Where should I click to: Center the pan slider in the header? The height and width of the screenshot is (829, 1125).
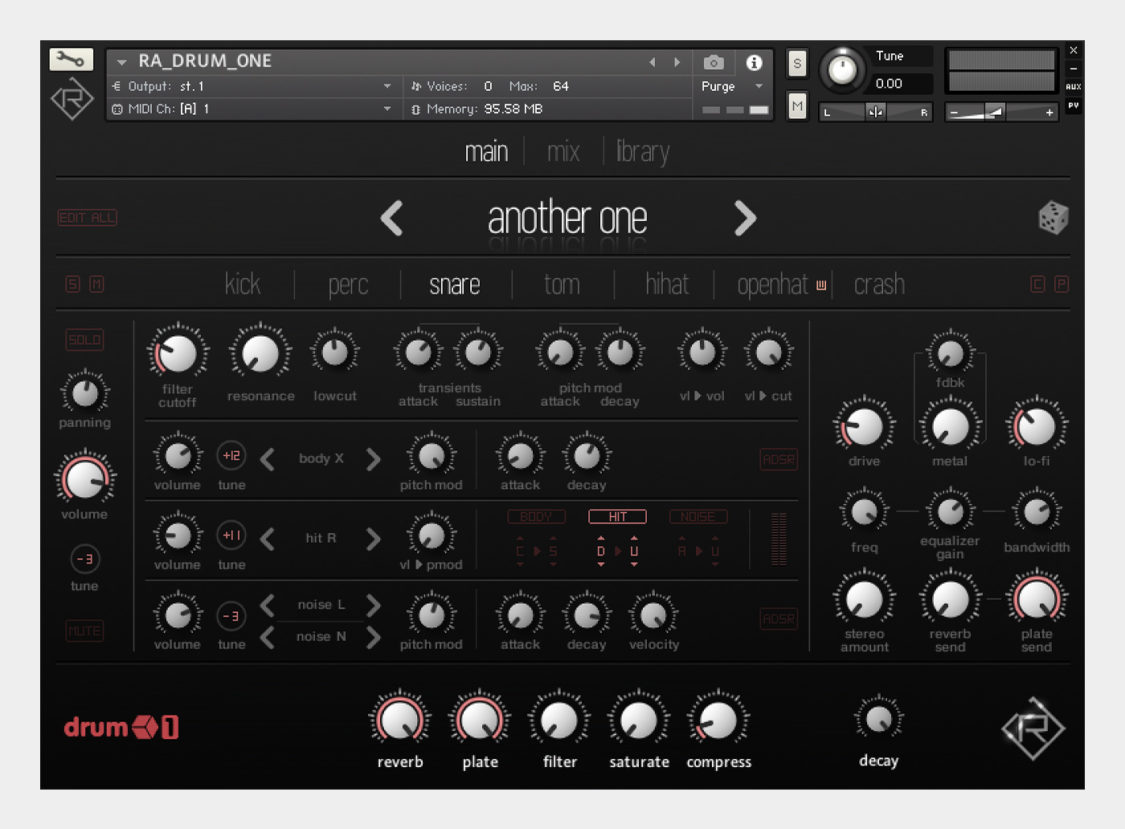(875, 112)
